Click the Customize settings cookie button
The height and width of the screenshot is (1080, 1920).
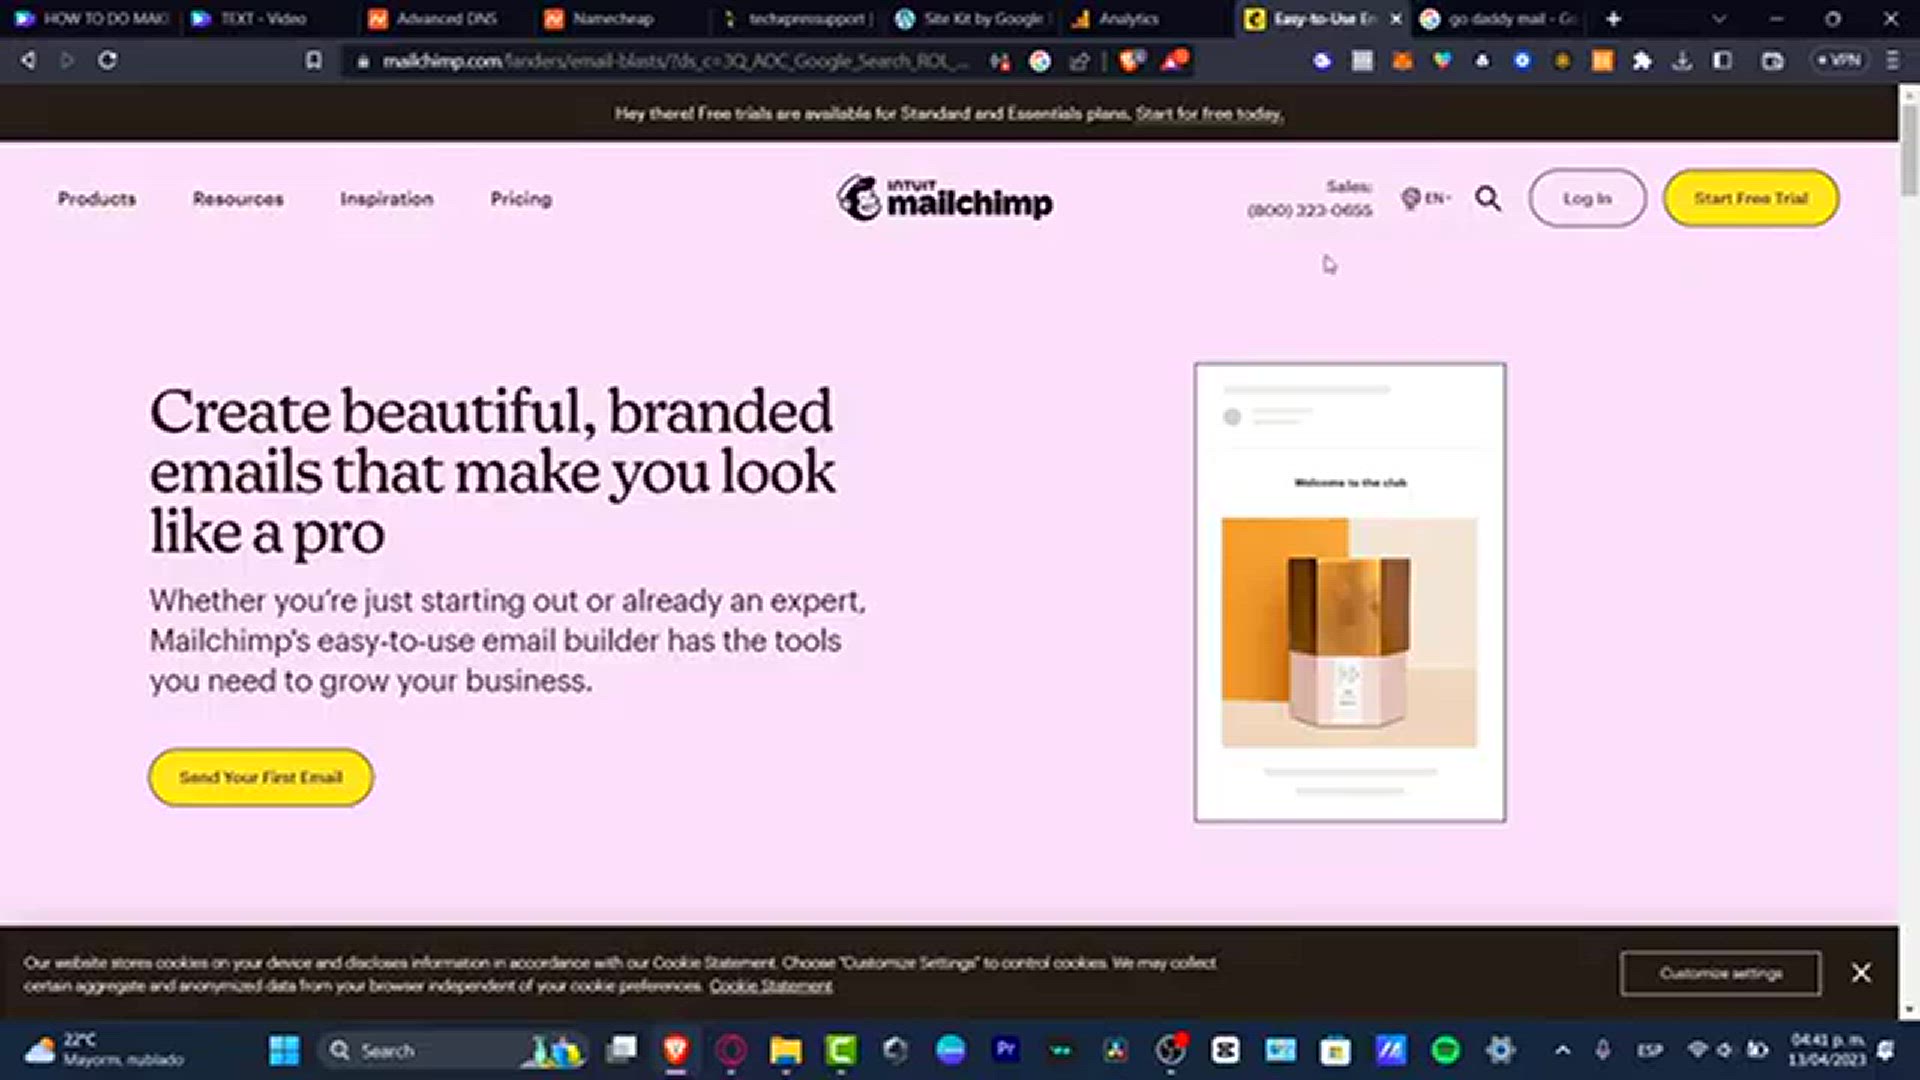[1720, 973]
